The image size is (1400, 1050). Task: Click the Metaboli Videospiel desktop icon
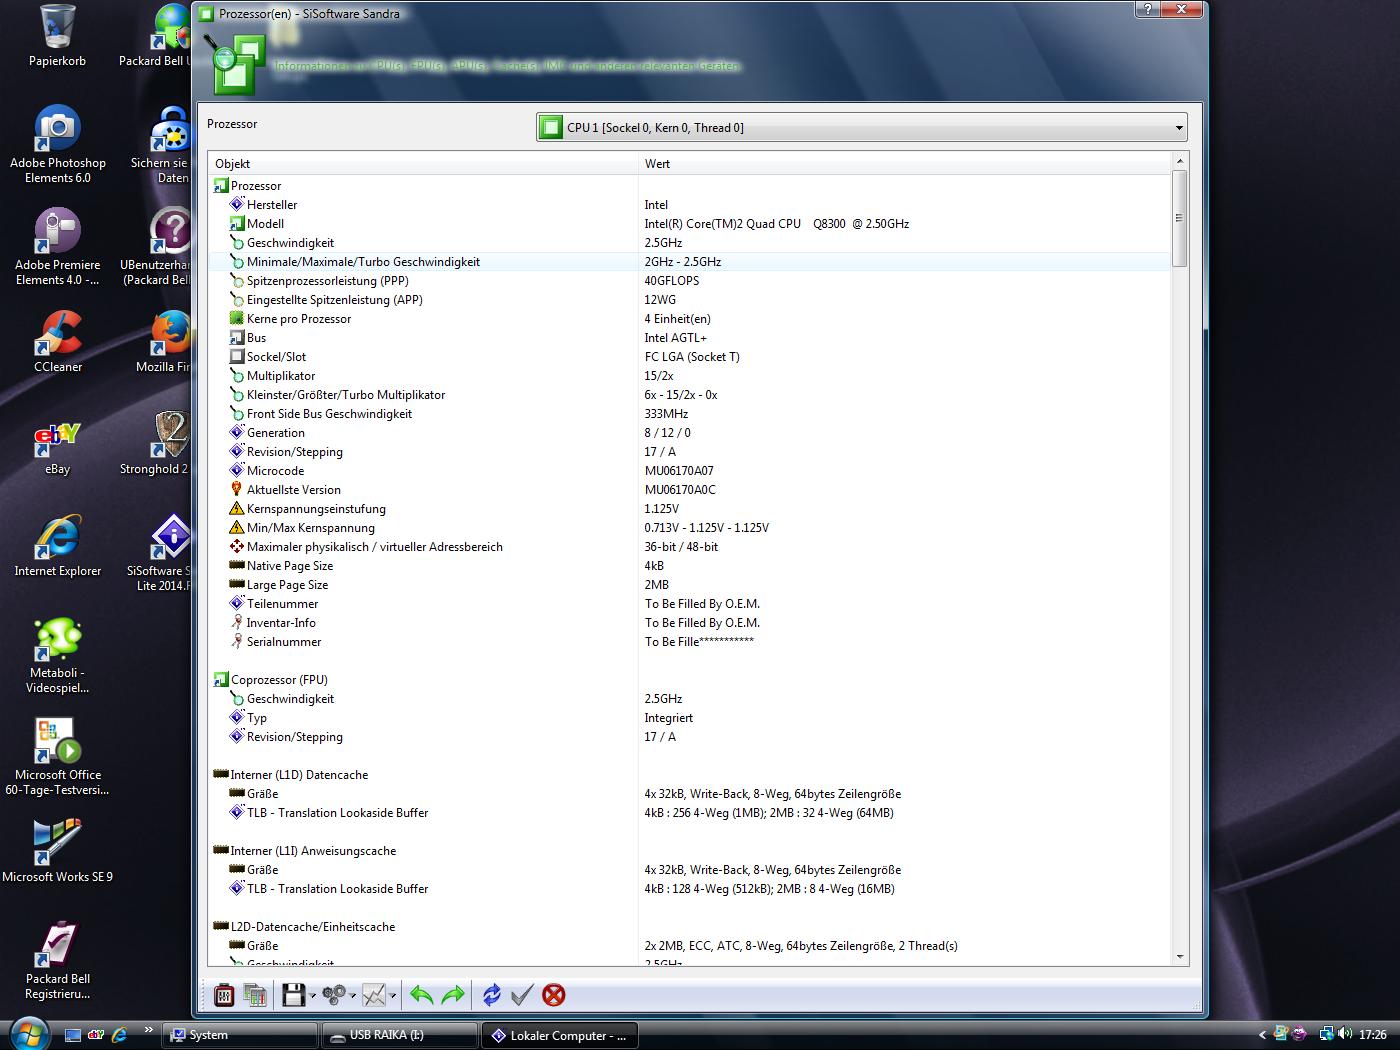(x=57, y=655)
